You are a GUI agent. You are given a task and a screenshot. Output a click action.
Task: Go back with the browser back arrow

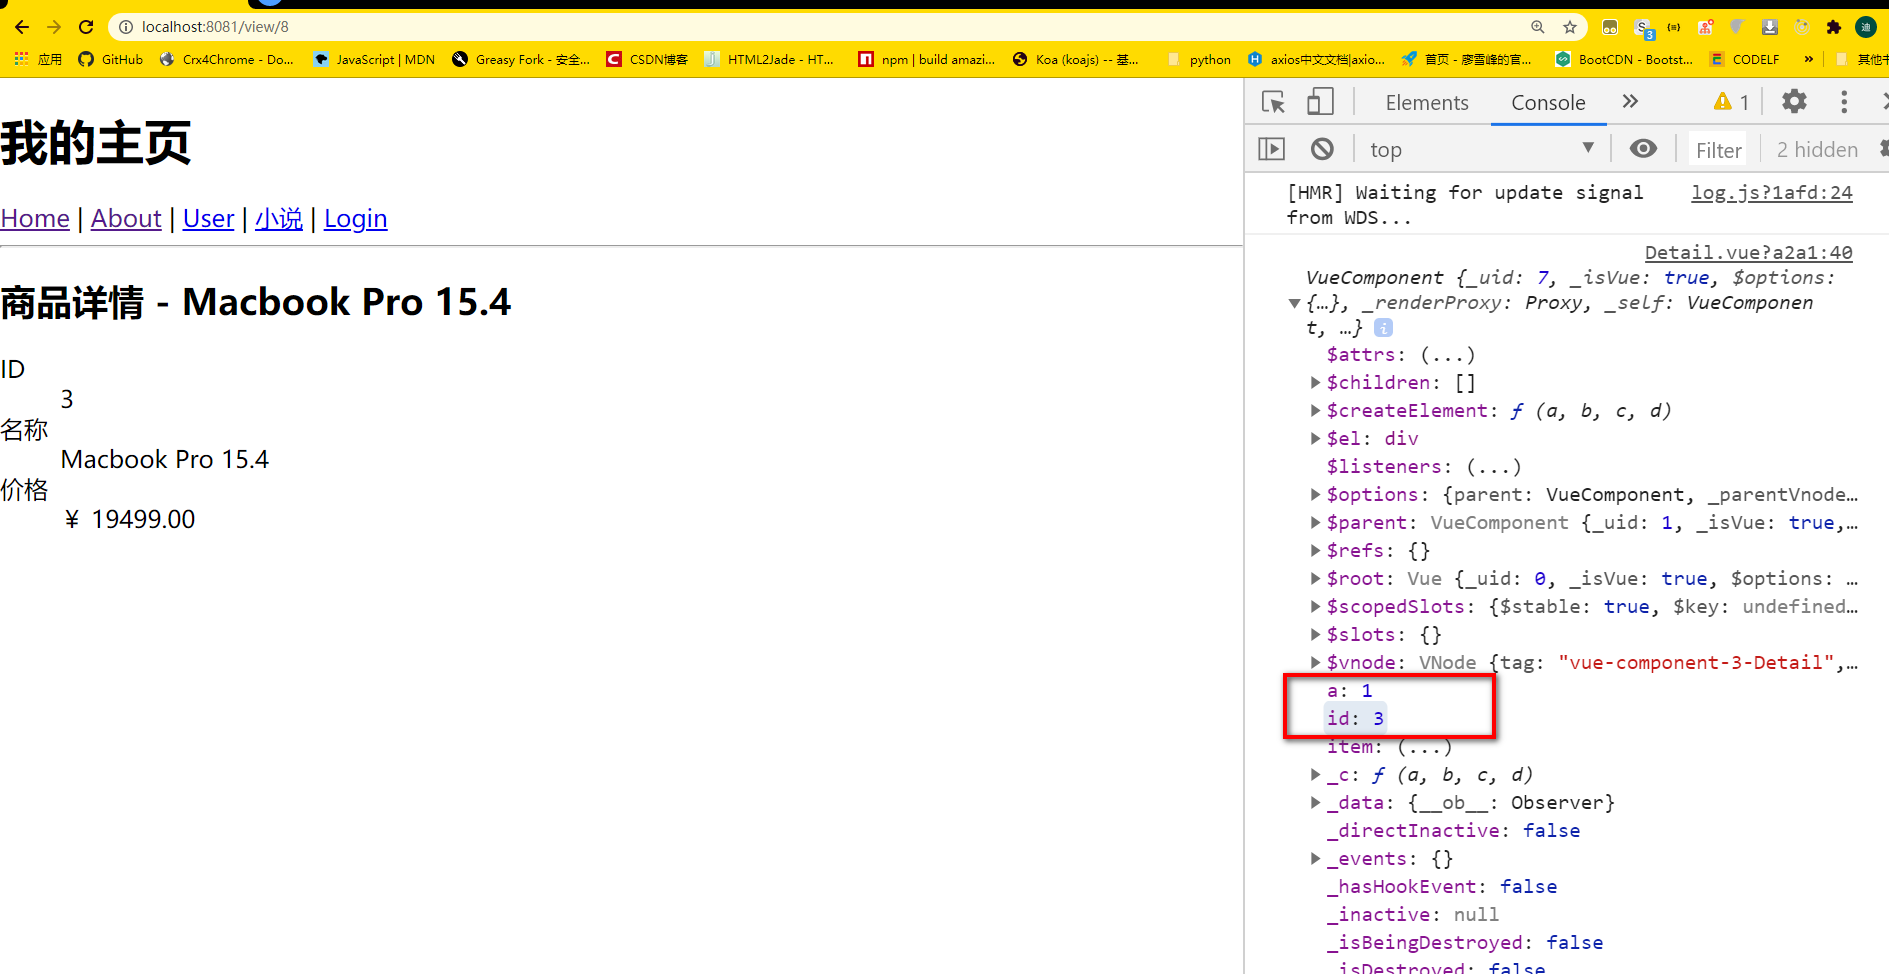click(22, 27)
